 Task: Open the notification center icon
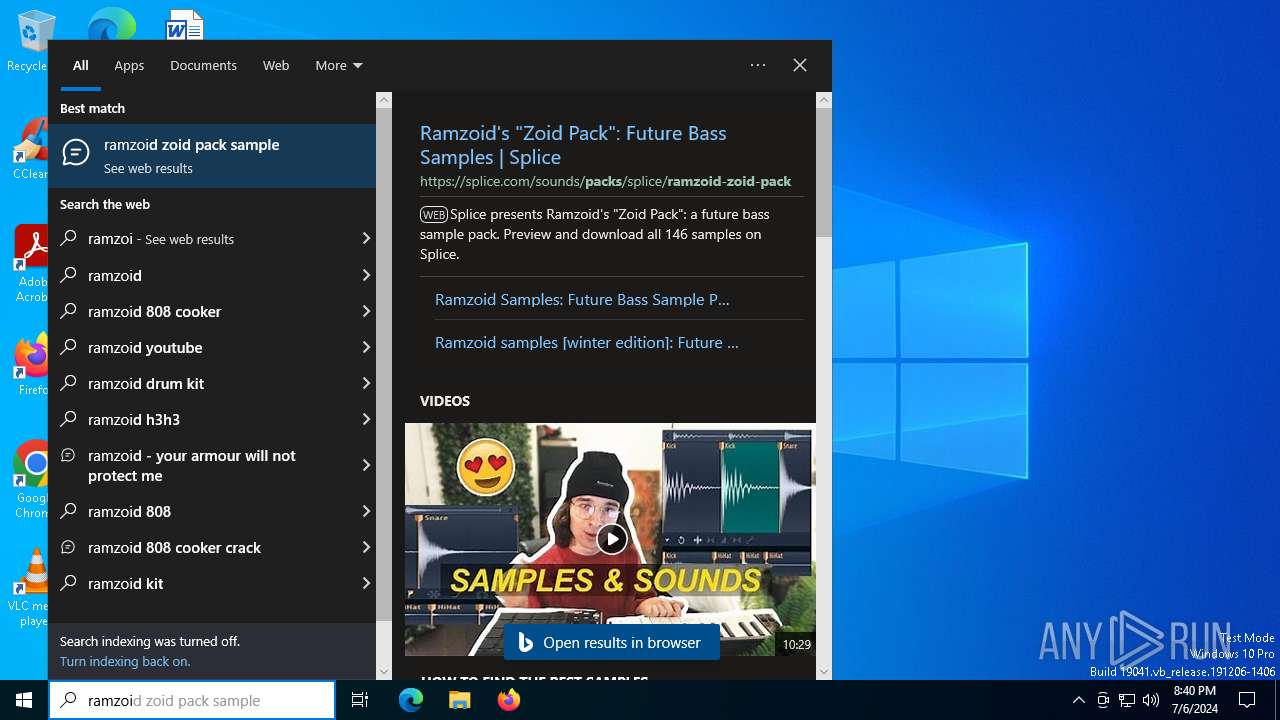(x=1247, y=700)
